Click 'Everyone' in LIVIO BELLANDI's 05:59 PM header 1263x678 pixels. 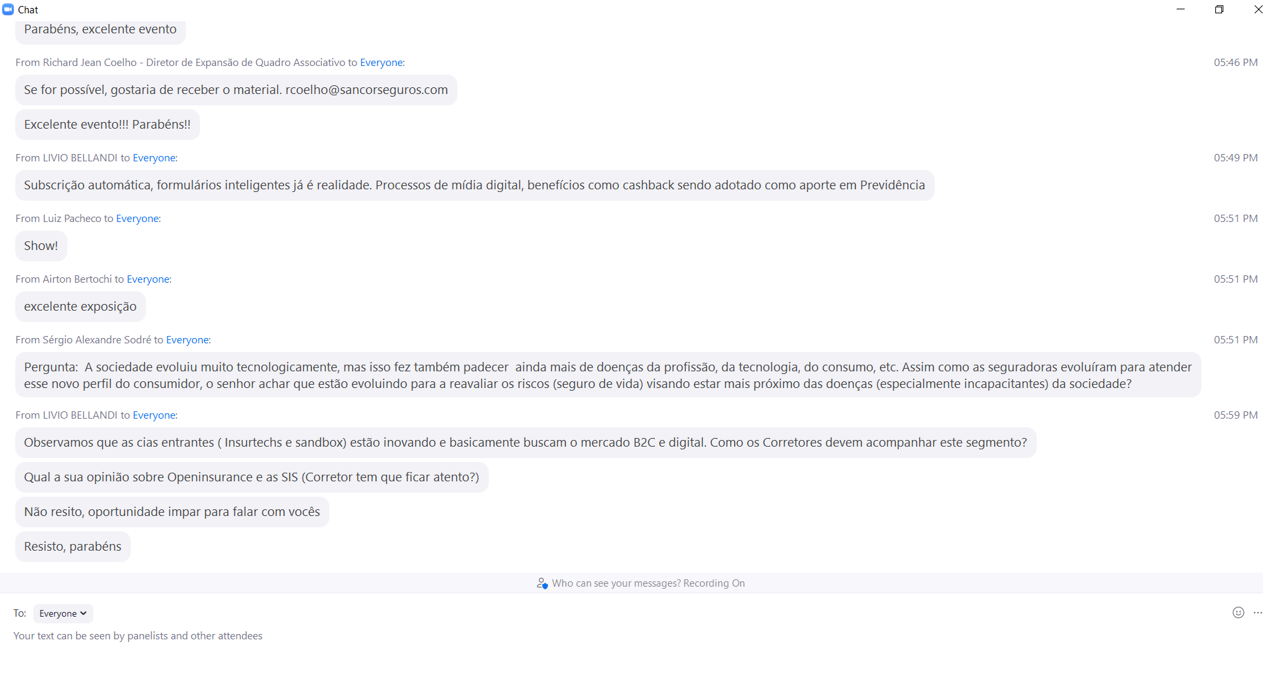tap(154, 415)
